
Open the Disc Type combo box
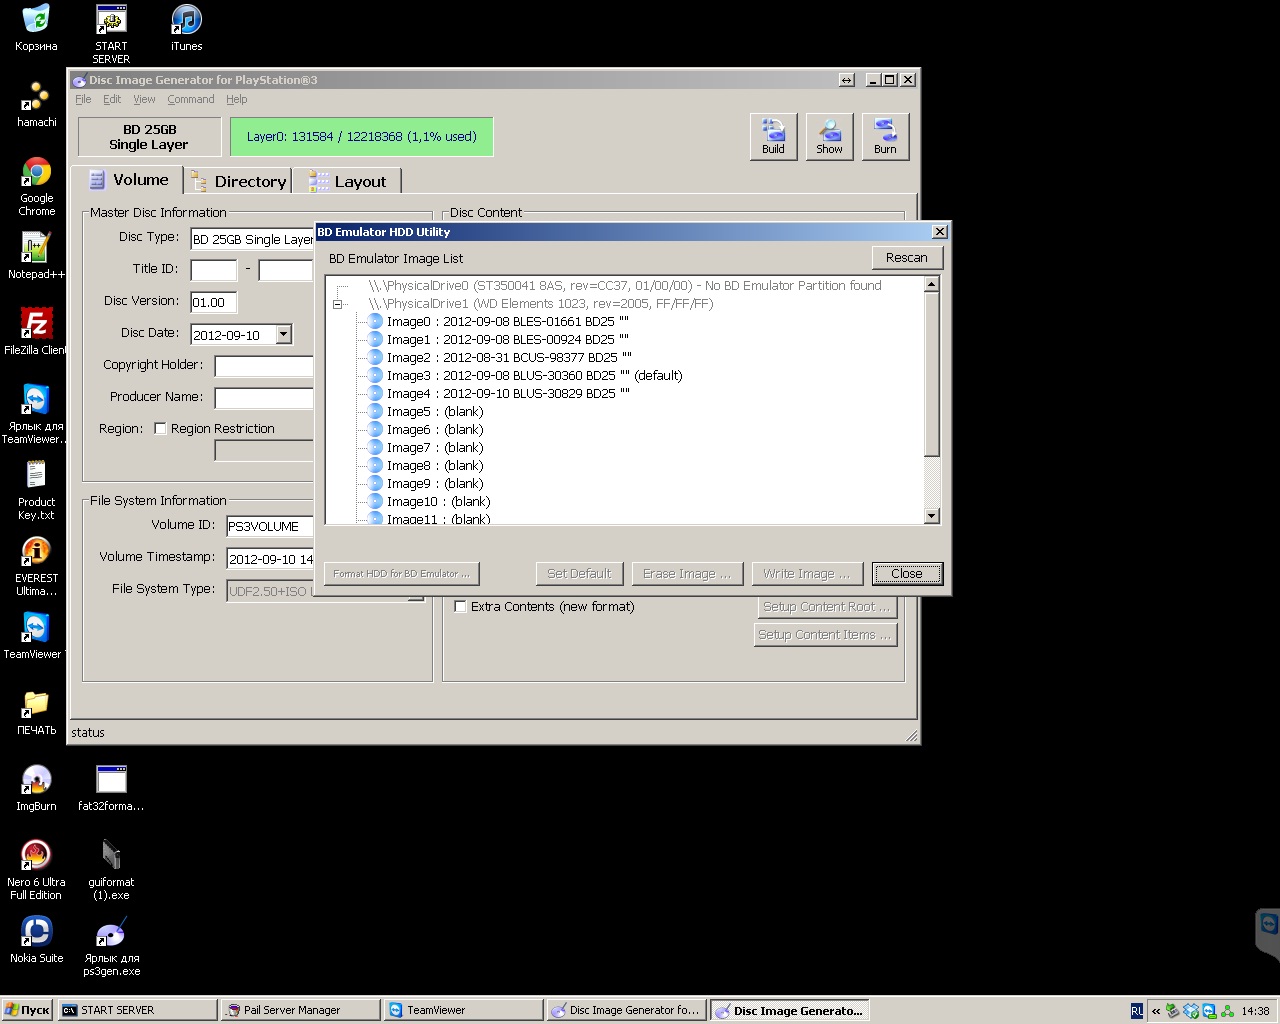click(x=252, y=240)
